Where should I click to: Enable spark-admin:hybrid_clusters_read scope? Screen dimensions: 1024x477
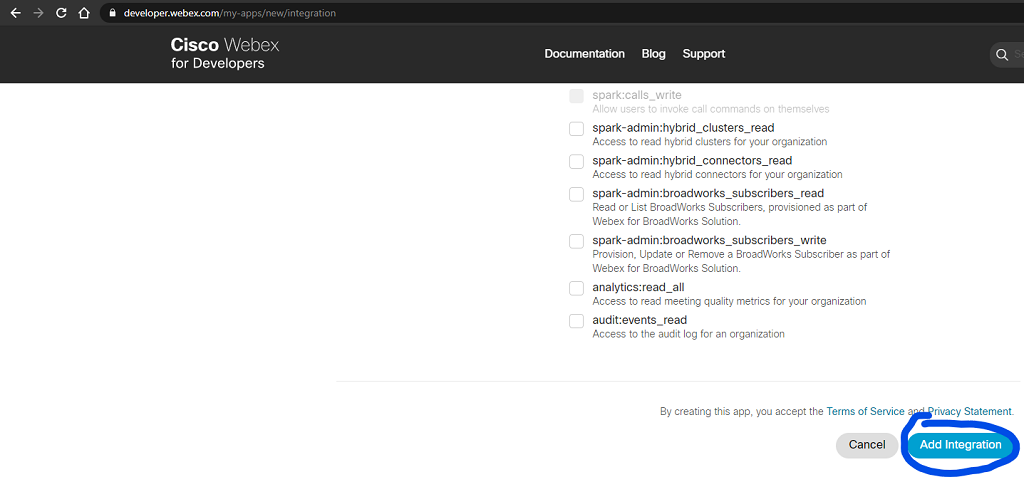pos(576,129)
